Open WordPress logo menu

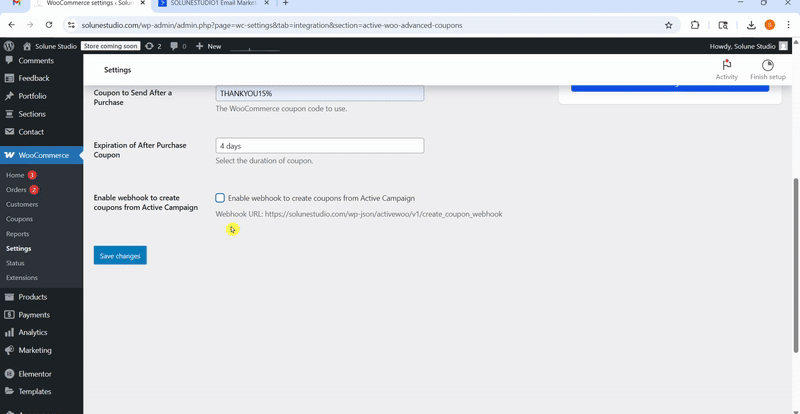(8, 46)
